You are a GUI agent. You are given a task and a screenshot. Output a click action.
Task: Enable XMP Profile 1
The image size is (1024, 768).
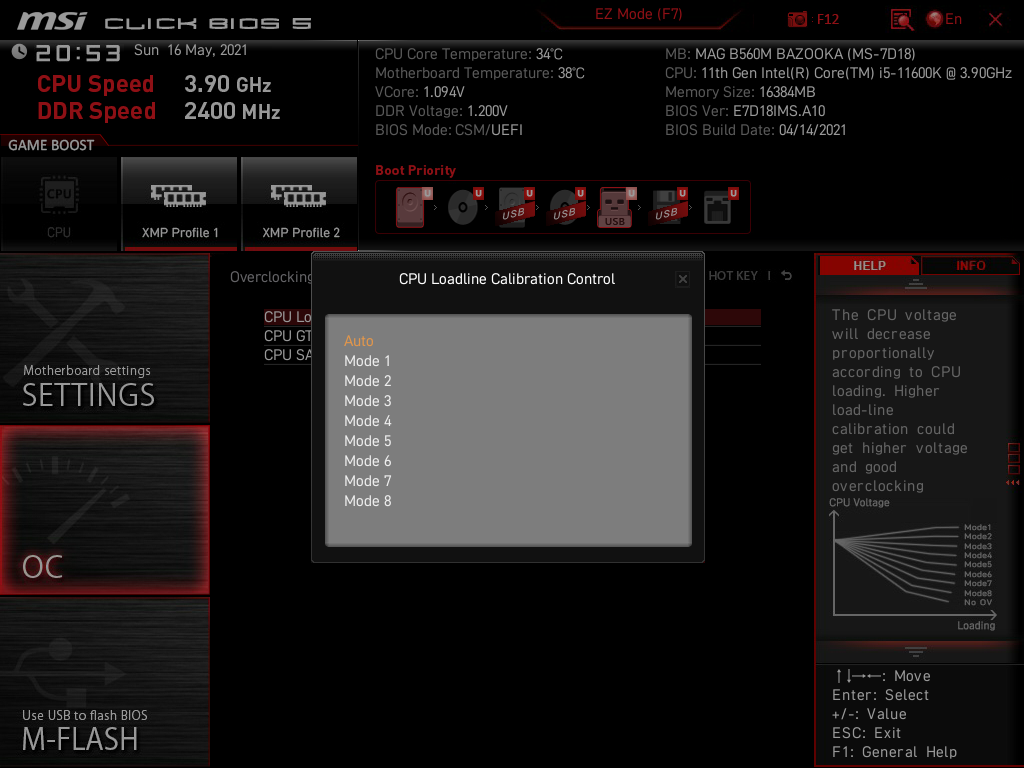click(x=180, y=204)
